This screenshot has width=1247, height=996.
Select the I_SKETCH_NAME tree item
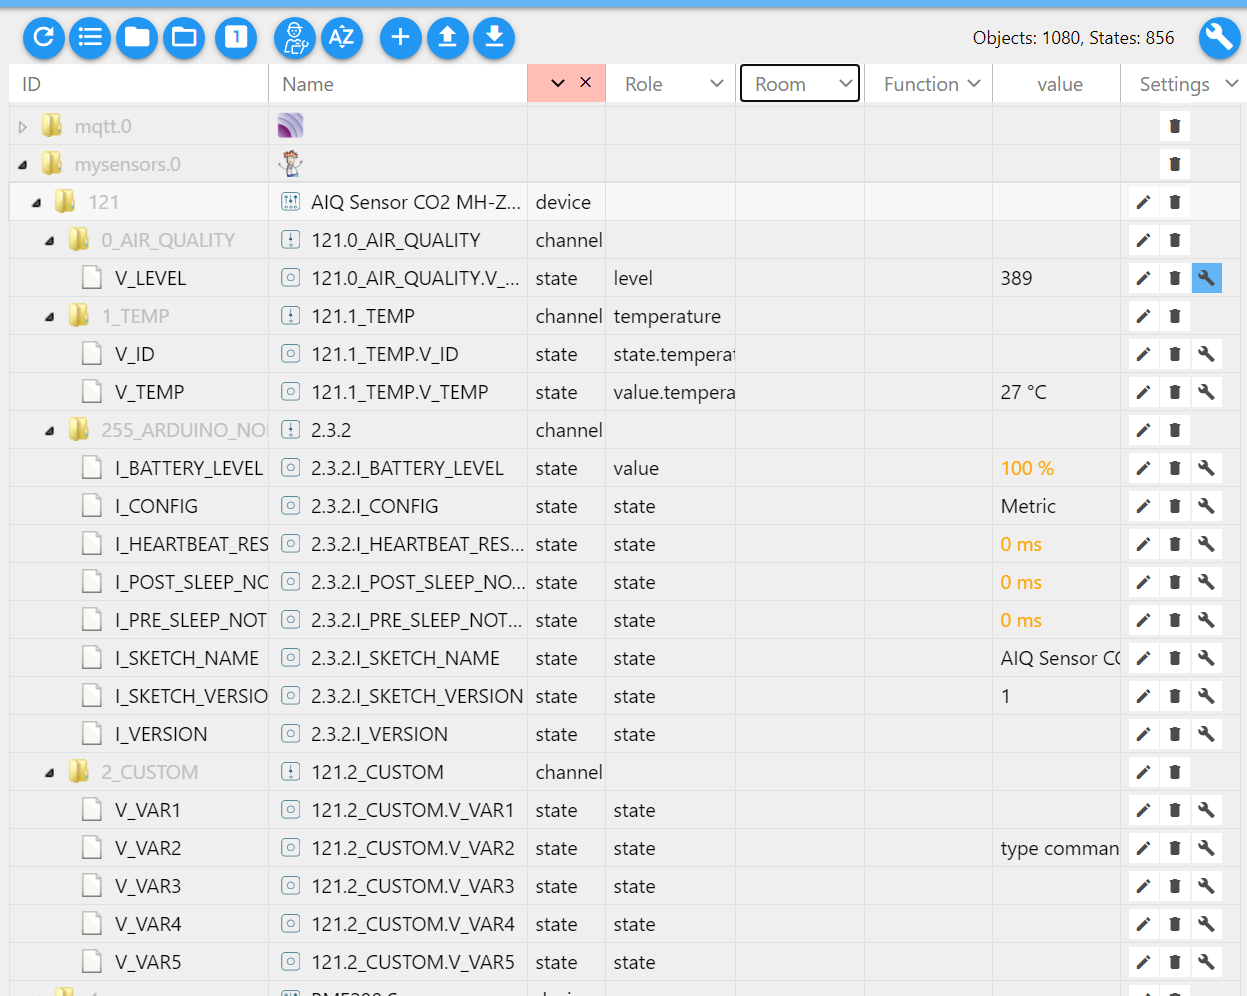(186, 658)
